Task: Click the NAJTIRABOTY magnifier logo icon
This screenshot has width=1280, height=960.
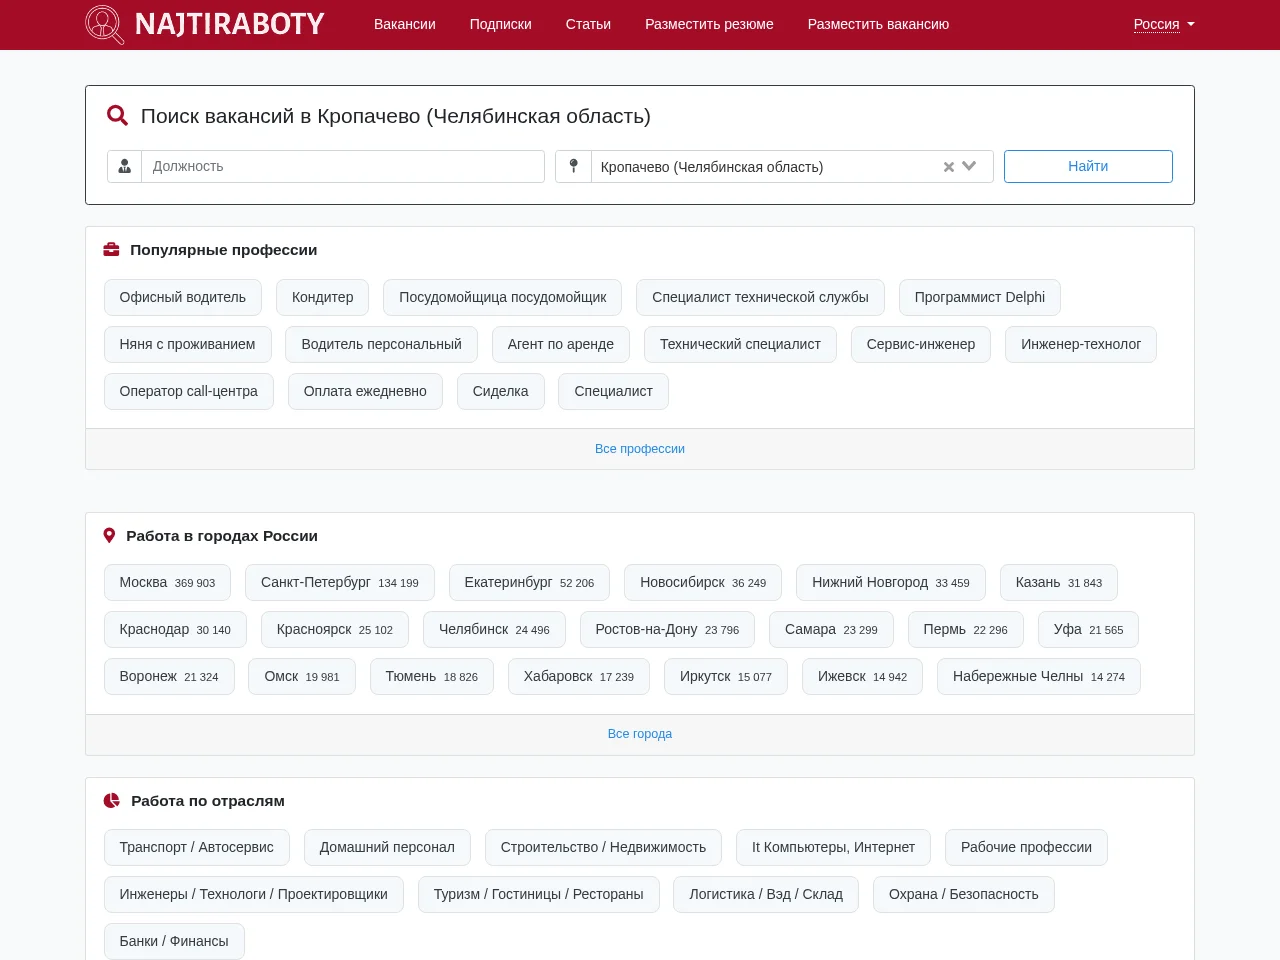Action: [x=105, y=25]
